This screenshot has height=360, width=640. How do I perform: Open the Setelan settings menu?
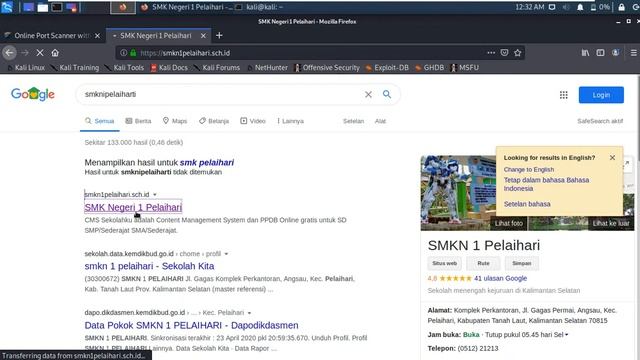[x=353, y=121]
